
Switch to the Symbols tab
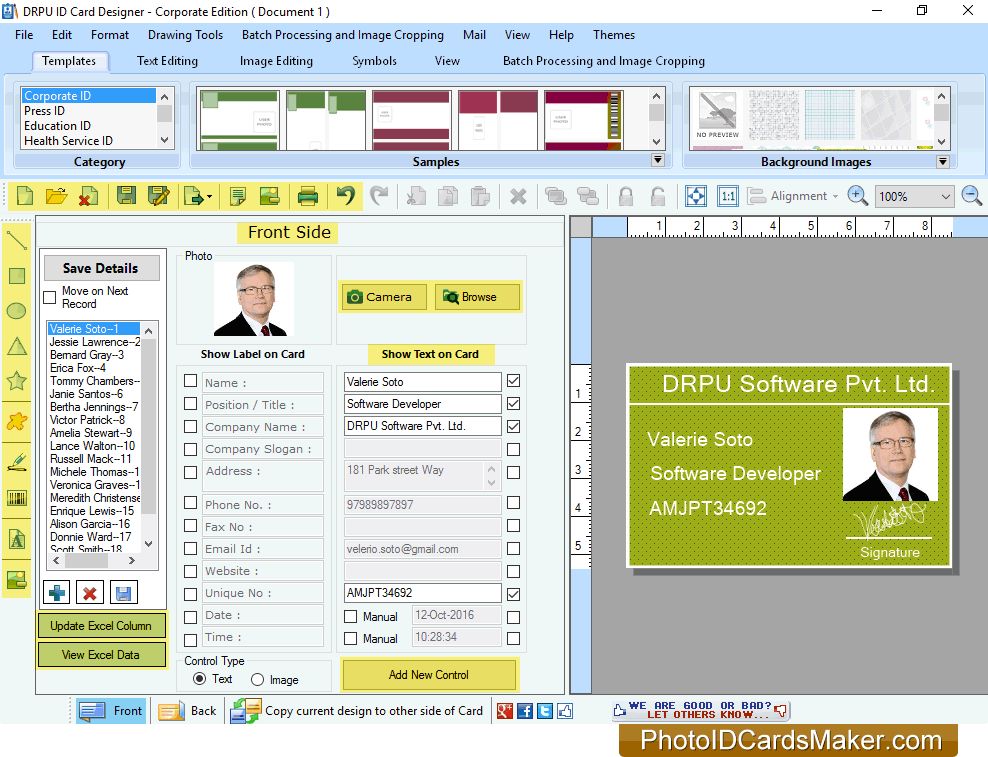[374, 61]
